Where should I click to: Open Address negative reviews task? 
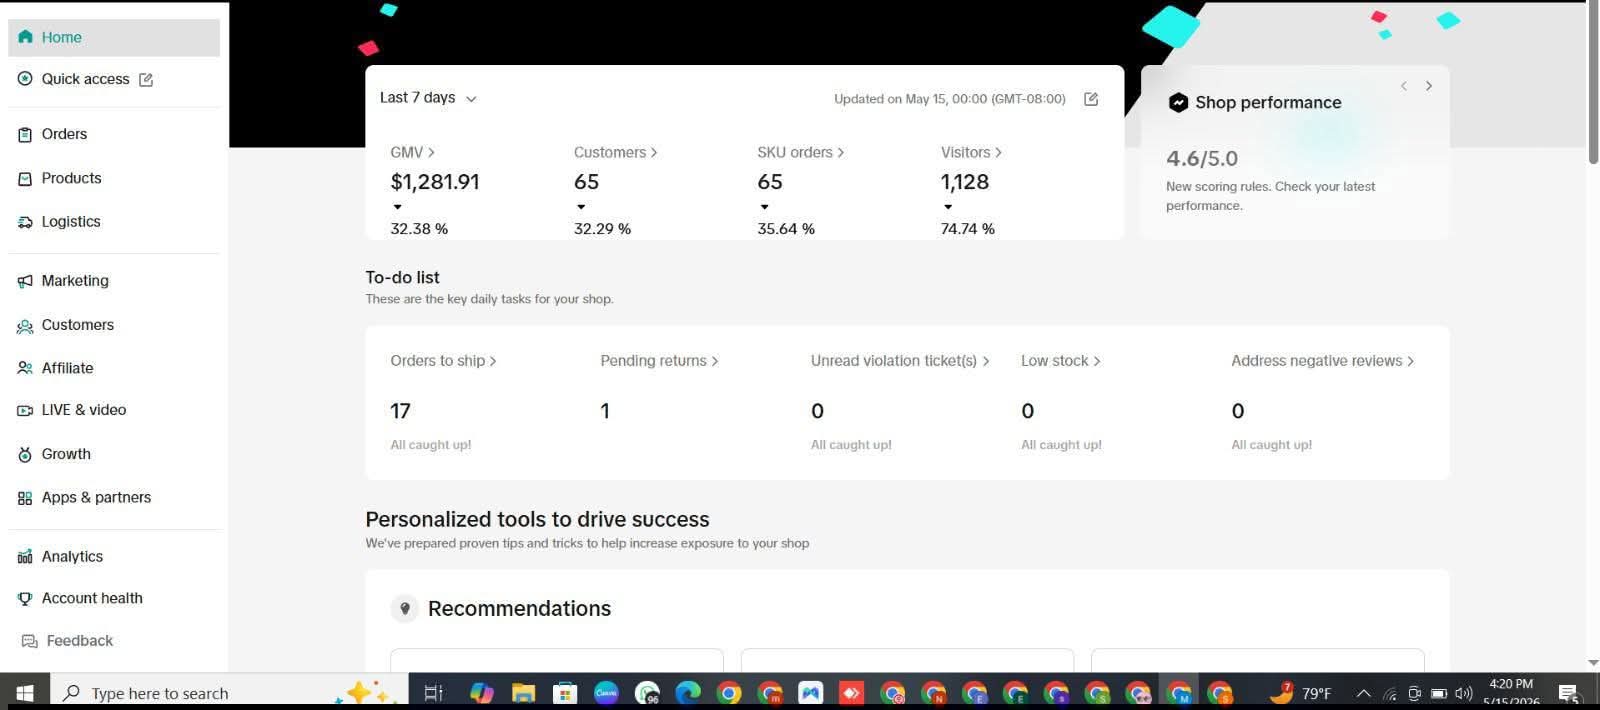1322,361
